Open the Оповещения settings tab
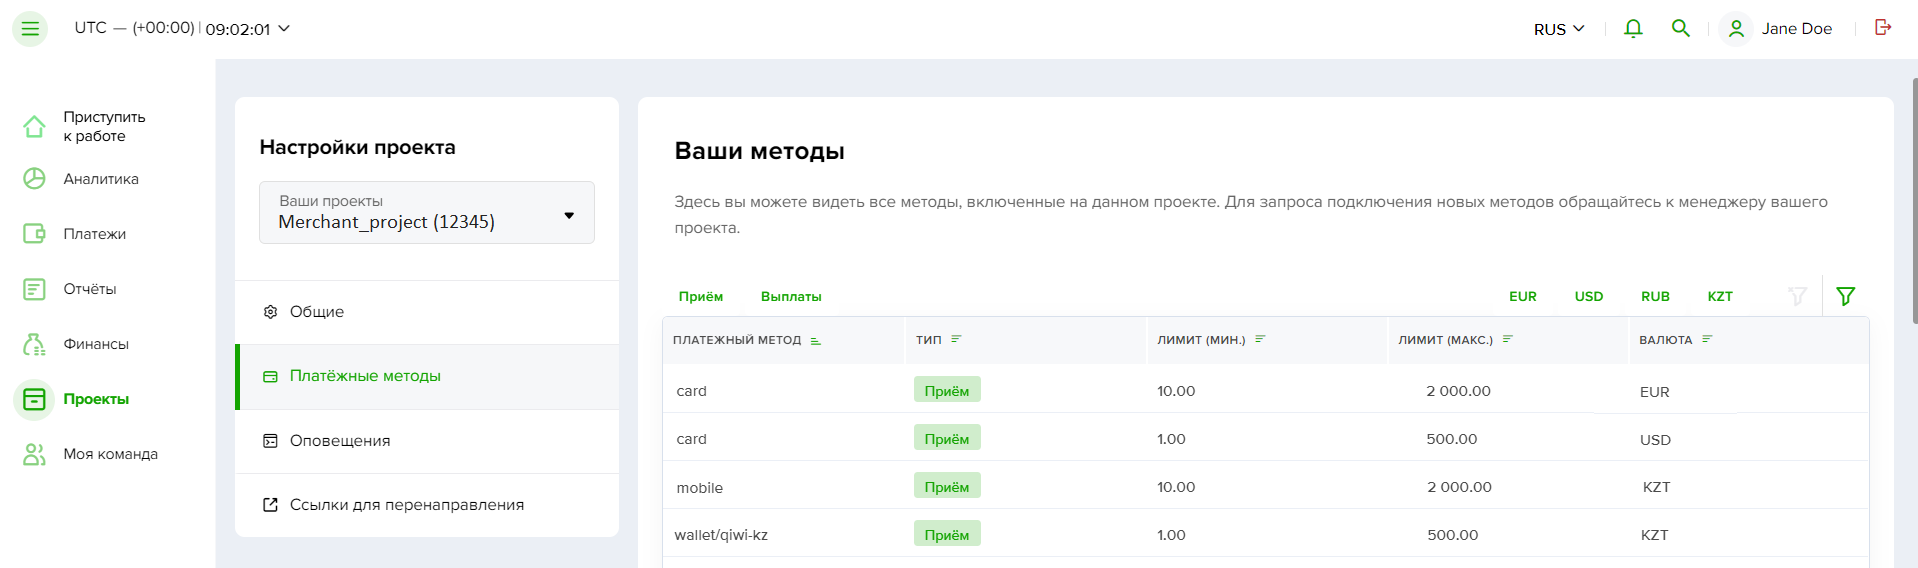Viewport: 1918px width, 568px height. click(427, 441)
